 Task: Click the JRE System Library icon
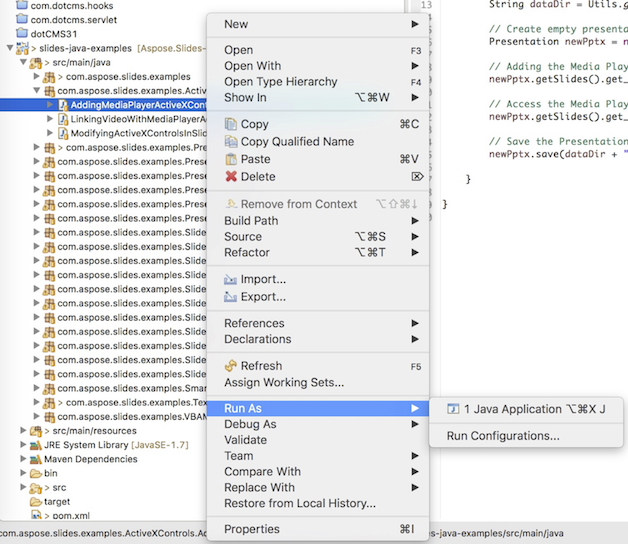36,445
